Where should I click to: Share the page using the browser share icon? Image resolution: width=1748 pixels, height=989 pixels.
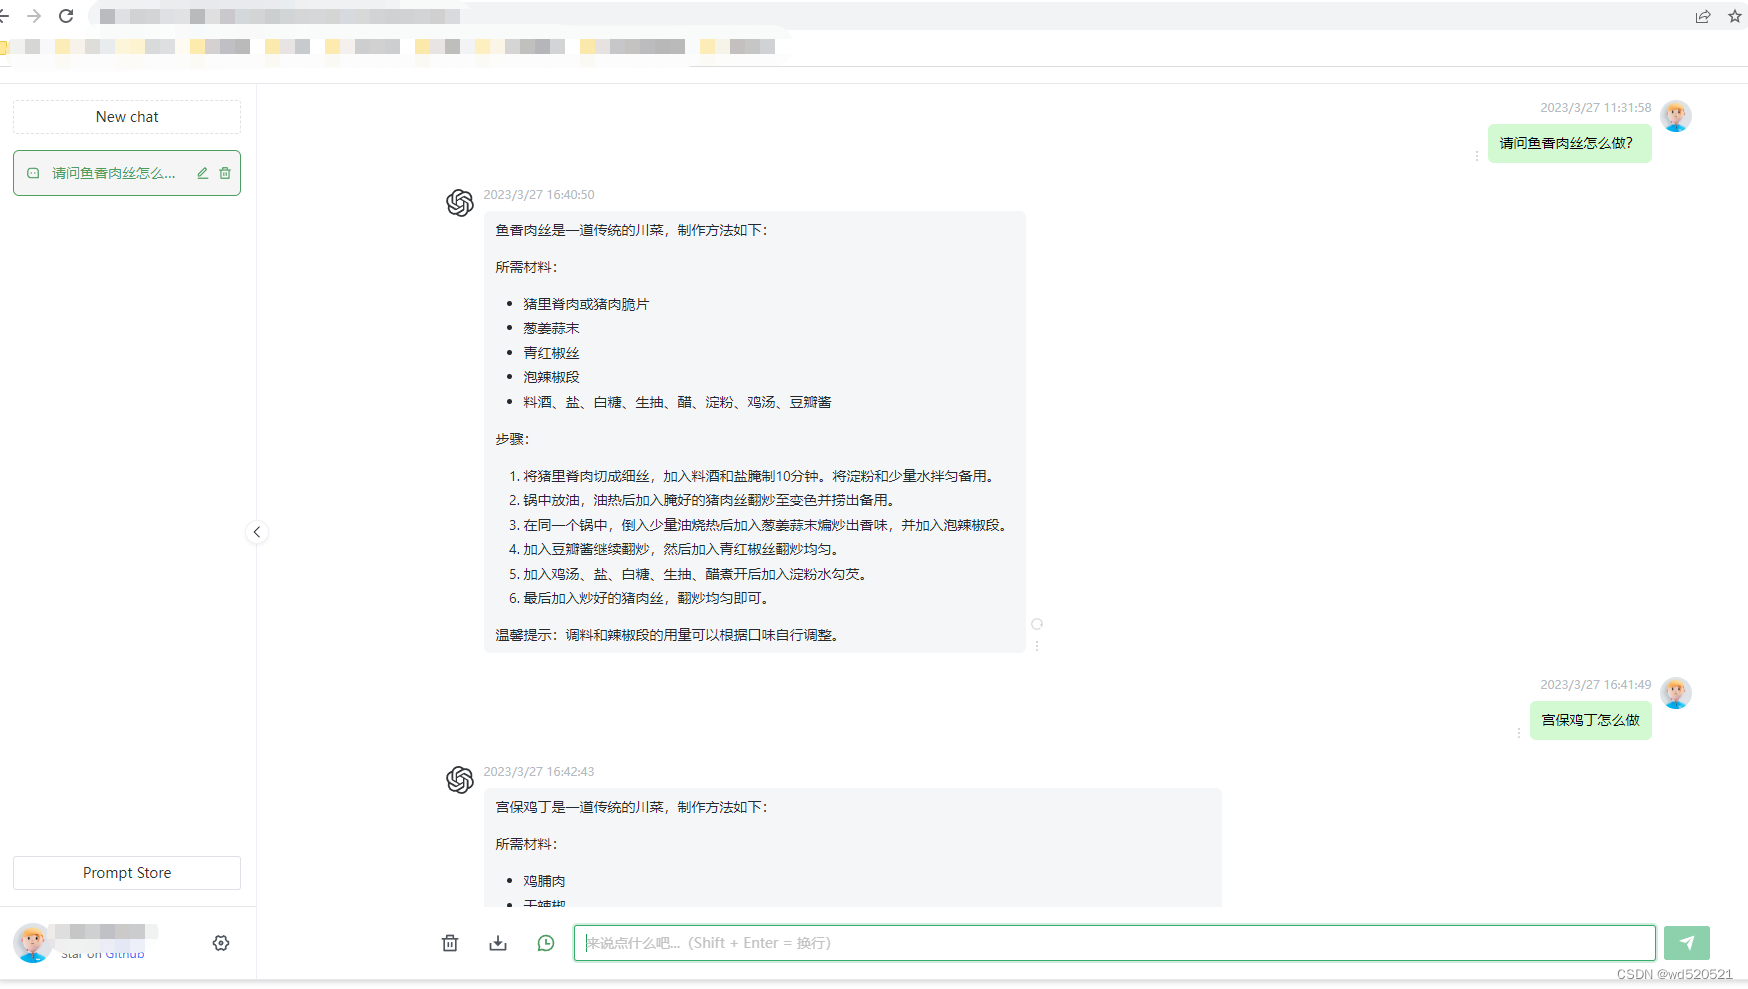[1703, 16]
